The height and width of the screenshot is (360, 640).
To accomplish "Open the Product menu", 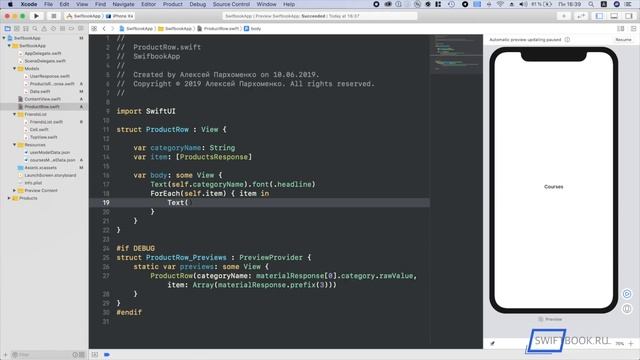I will pos(173,4).
